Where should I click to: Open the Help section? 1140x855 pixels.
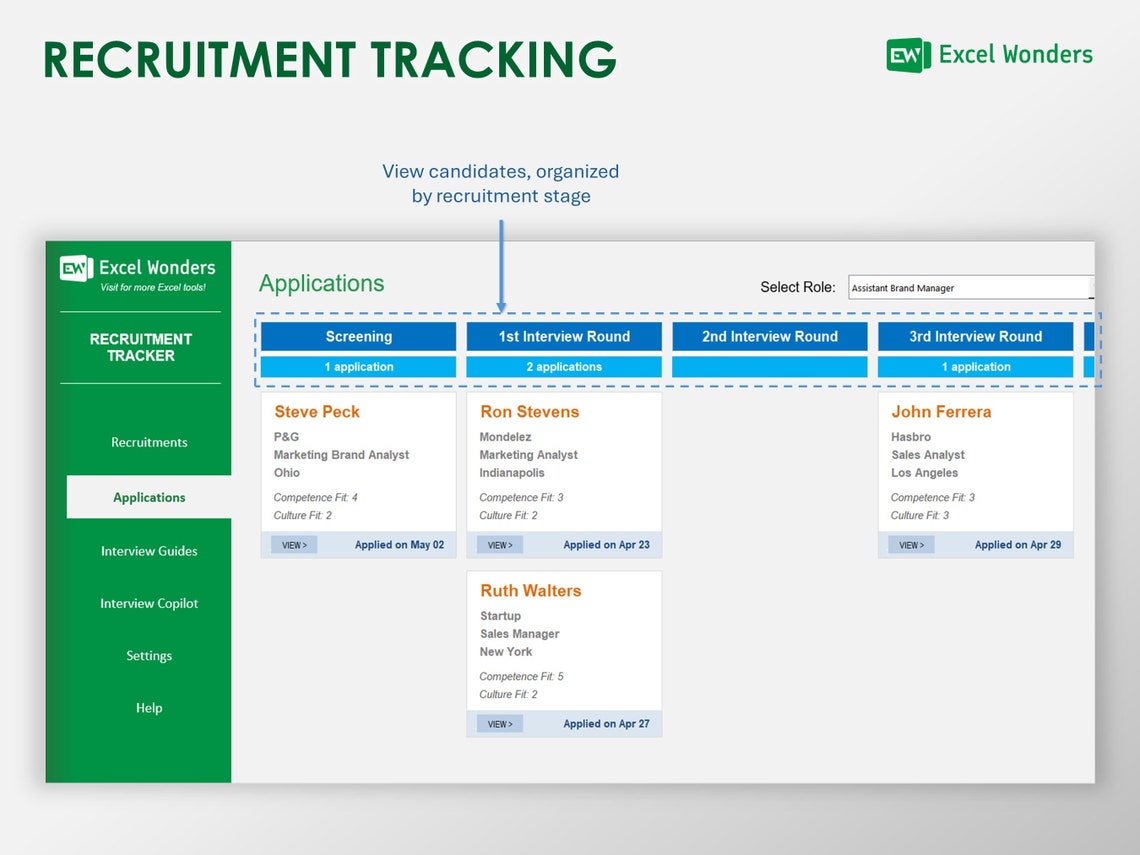pos(148,707)
